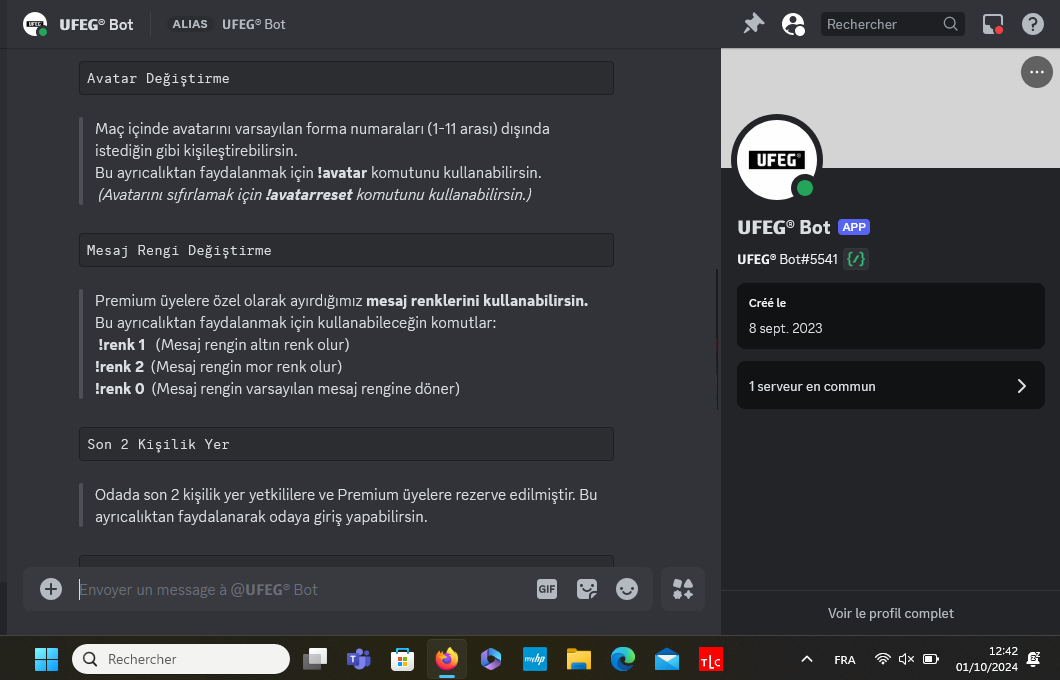Click 'Voir le profil complet' link

890,613
